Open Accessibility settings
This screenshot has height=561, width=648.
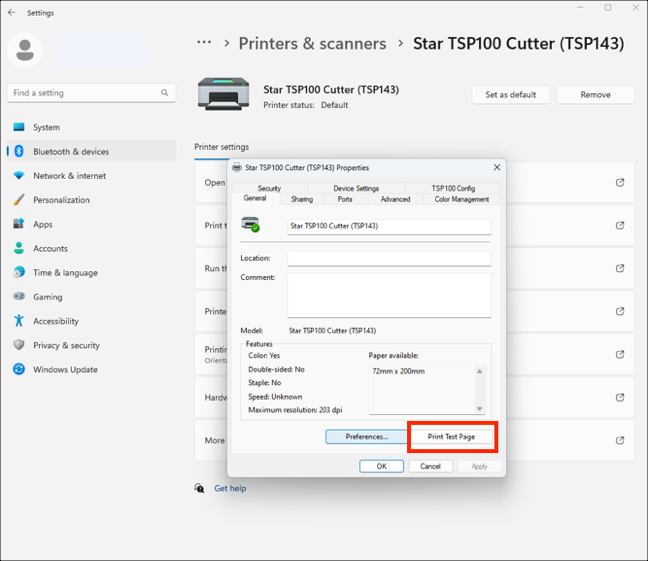(92, 321)
